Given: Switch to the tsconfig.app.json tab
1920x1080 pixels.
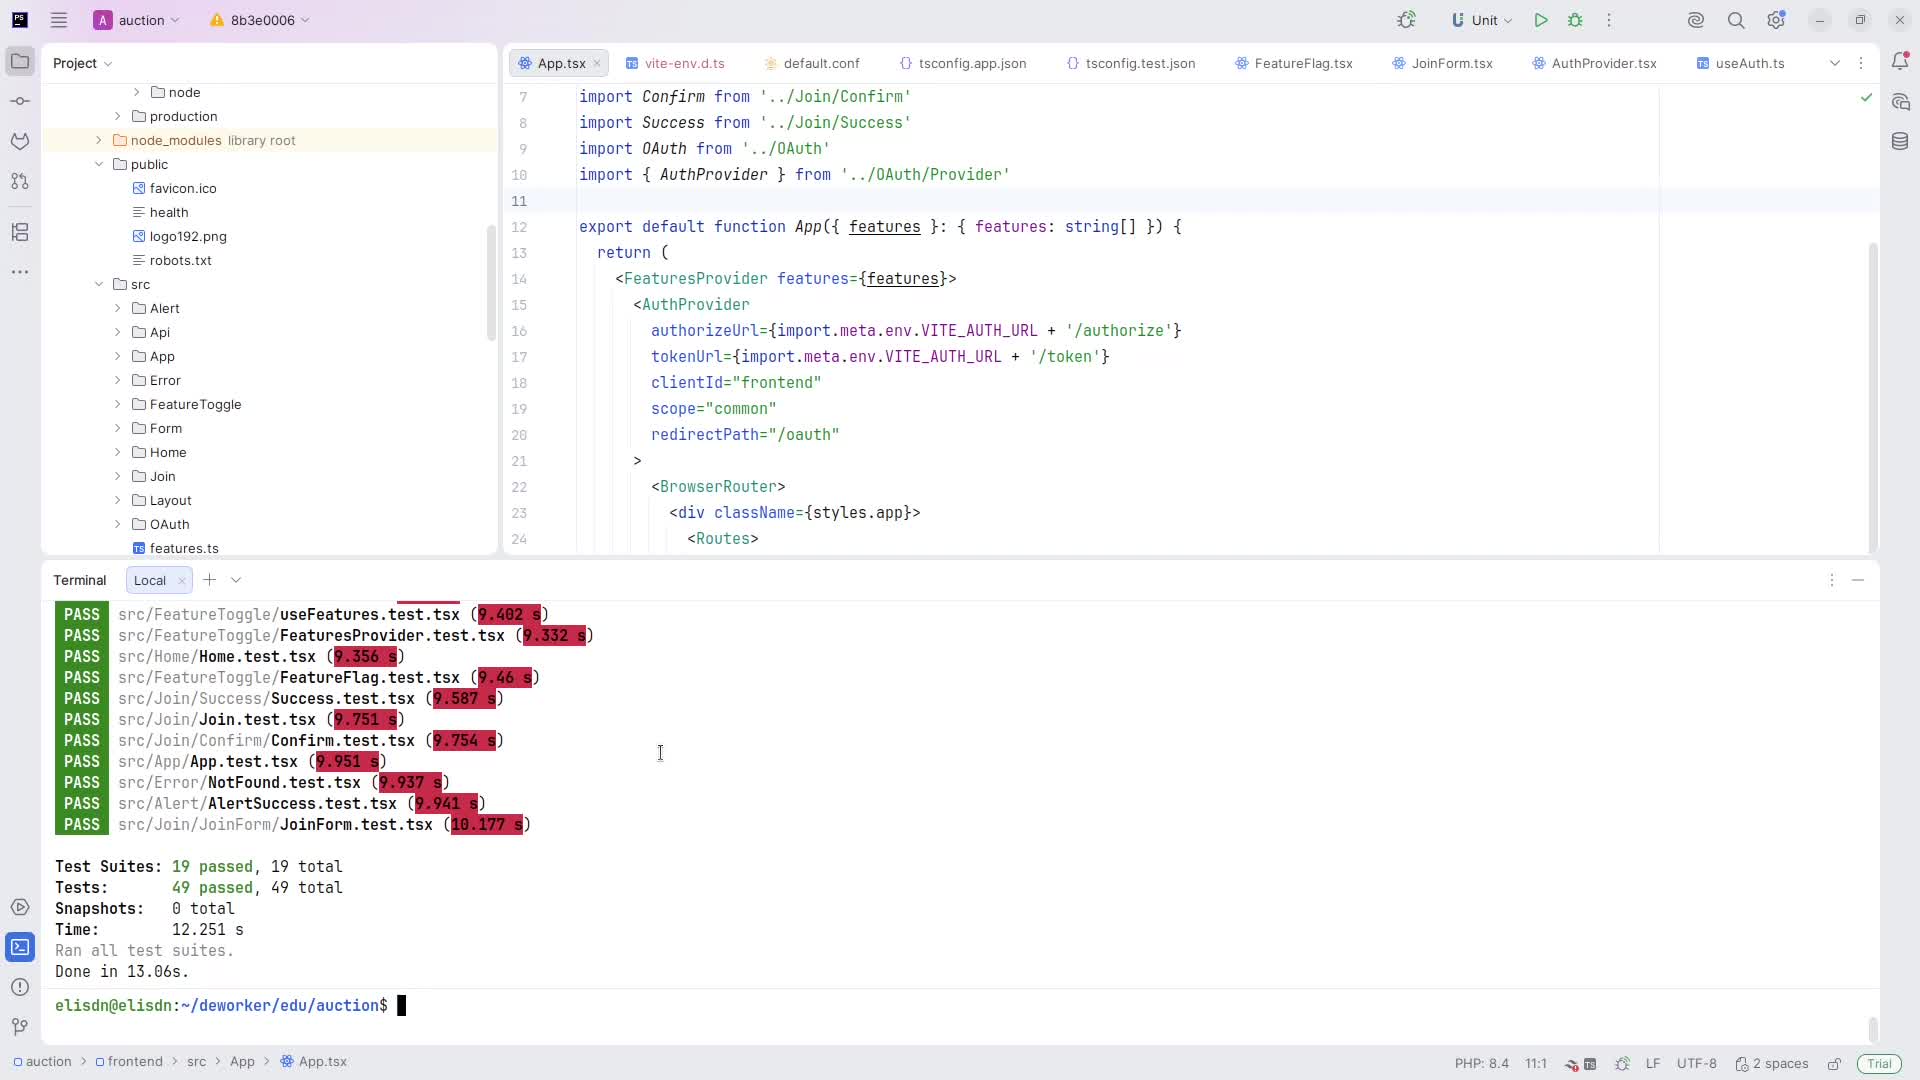Looking at the screenshot, I should 971,63.
